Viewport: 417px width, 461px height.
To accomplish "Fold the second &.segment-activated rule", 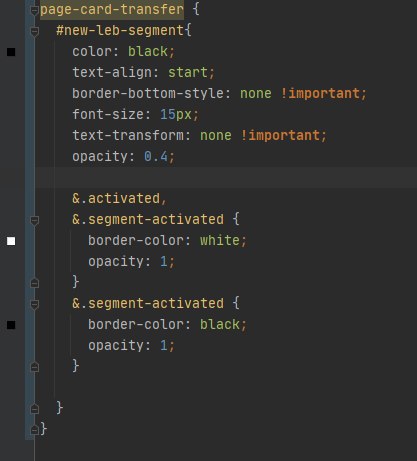I will pos(34,304).
